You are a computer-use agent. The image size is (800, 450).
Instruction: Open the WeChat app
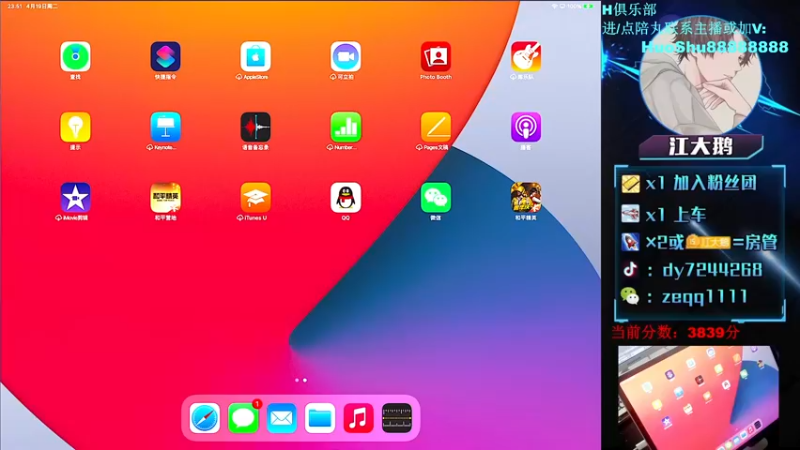point(436,197)
